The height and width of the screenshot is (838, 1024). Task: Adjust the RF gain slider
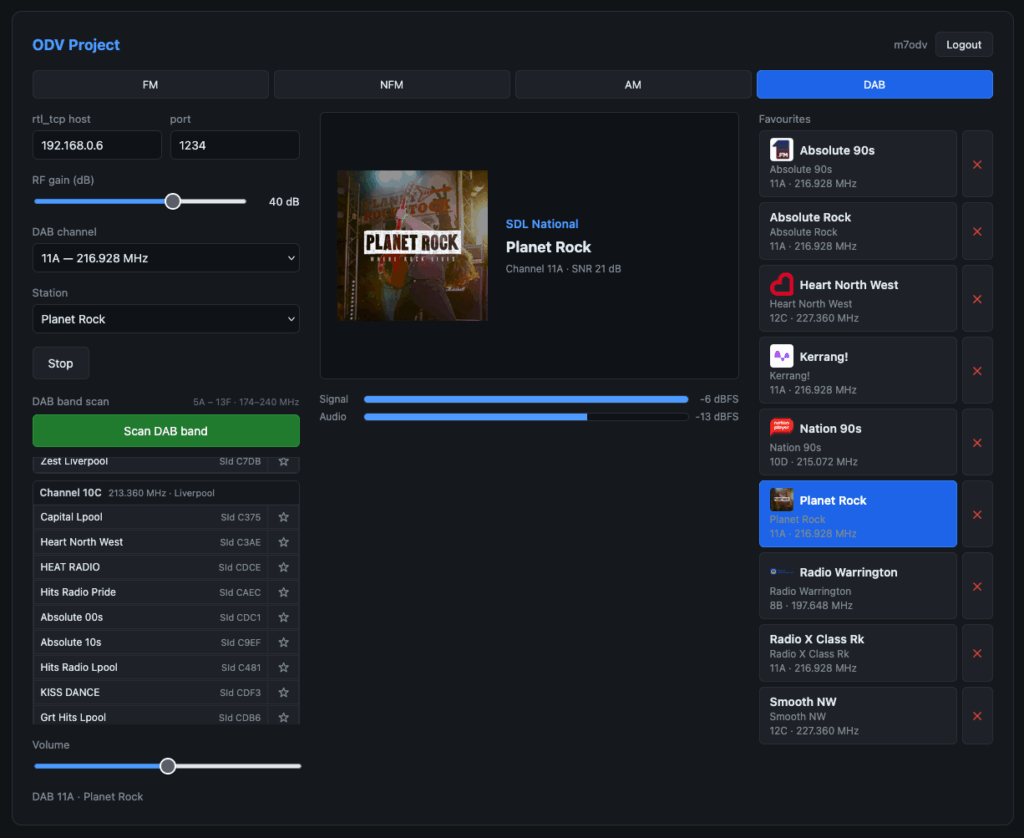click(140, 201)
